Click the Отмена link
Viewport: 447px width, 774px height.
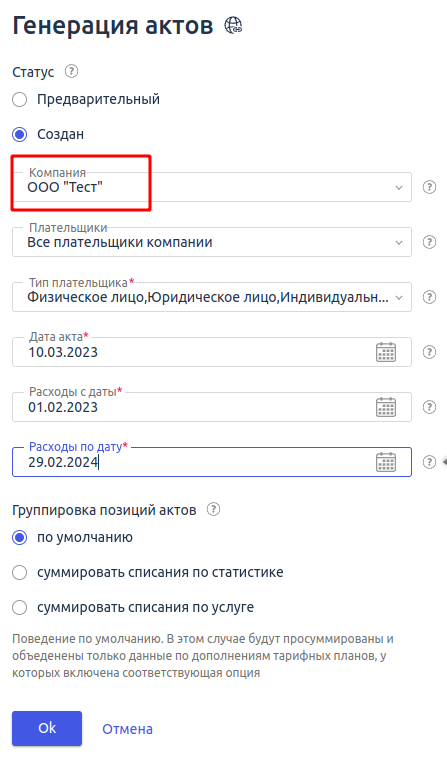pos(127,729)
